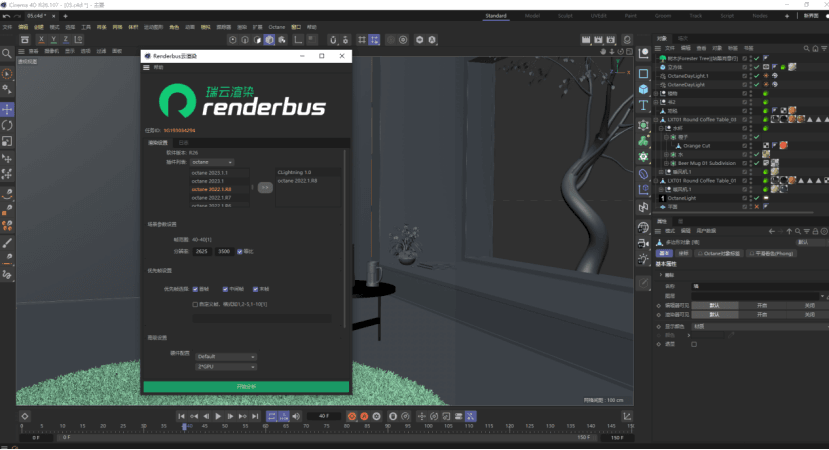Click the camera icon in side palette
The image size is (829, 450).
pyautogui.click(x=643, y=244)
